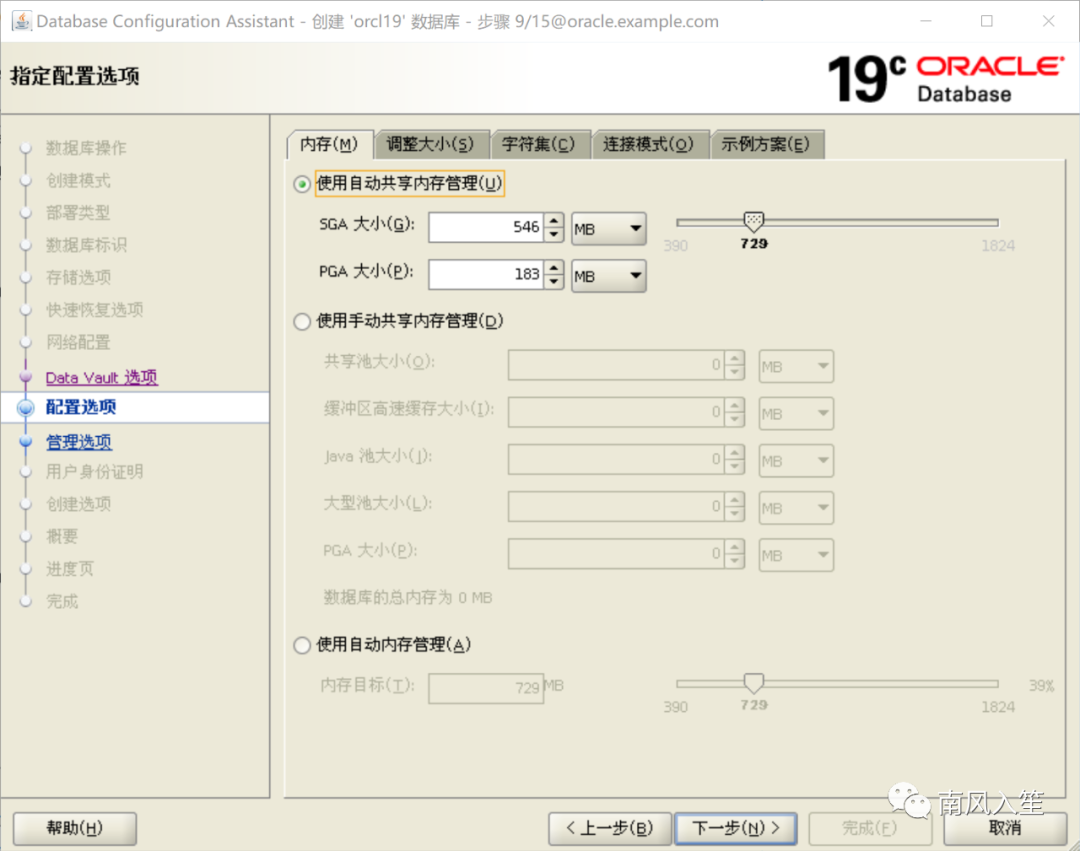Open the Java 池大小 unit dropdown

click(x=796, y=461)
